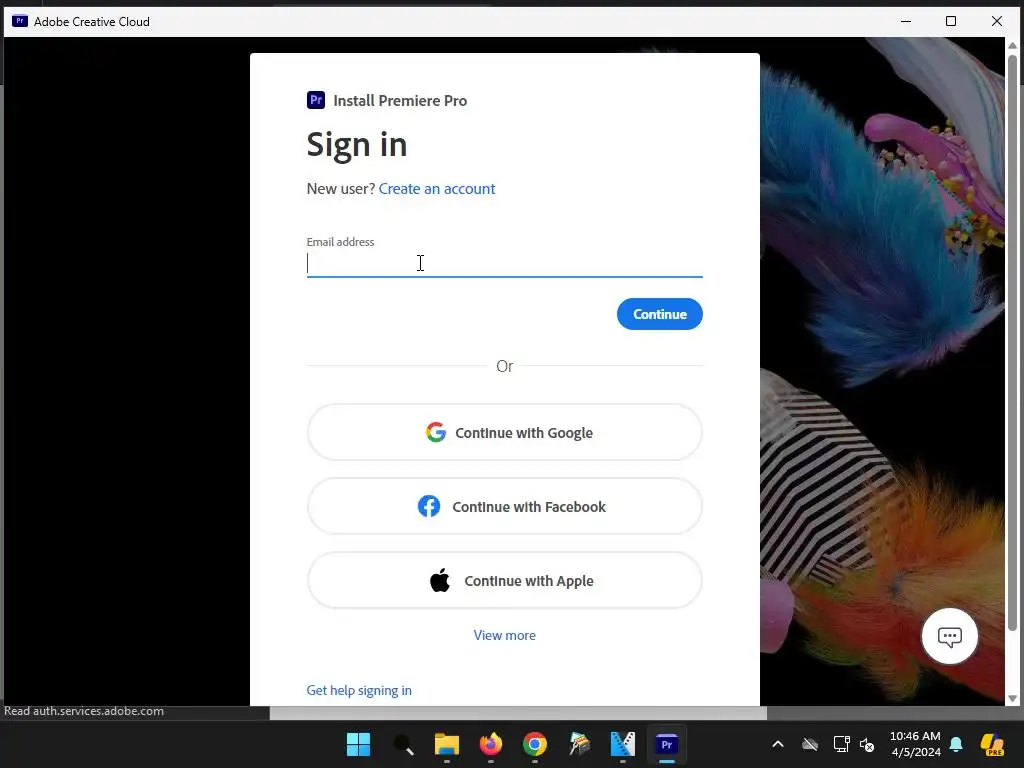Click the scrollbar up arrow
Viewport: 1024px width, 768px height.
(1012, 45)
